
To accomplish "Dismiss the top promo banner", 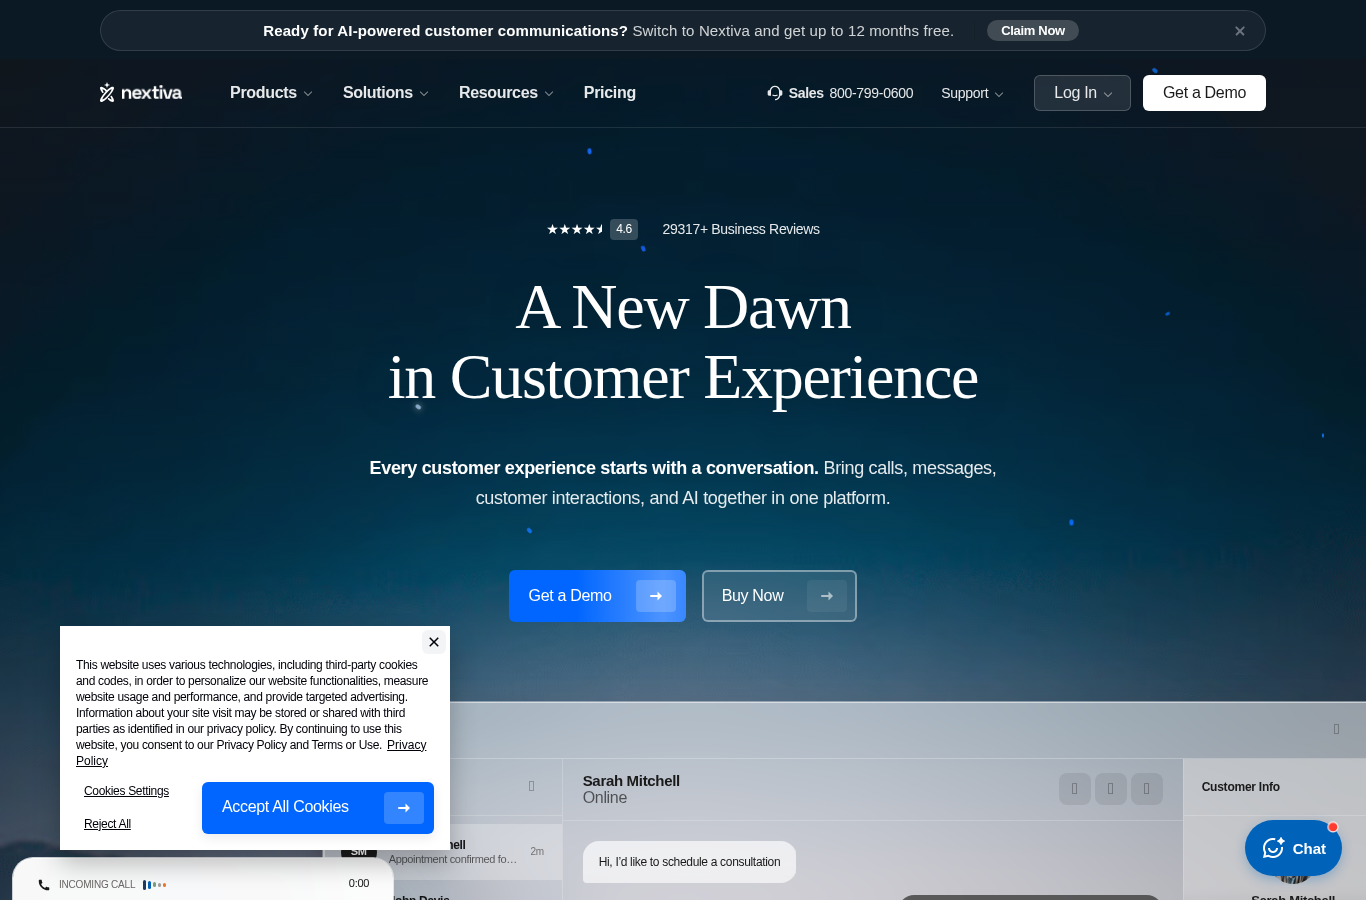I will click(1240, 31).
